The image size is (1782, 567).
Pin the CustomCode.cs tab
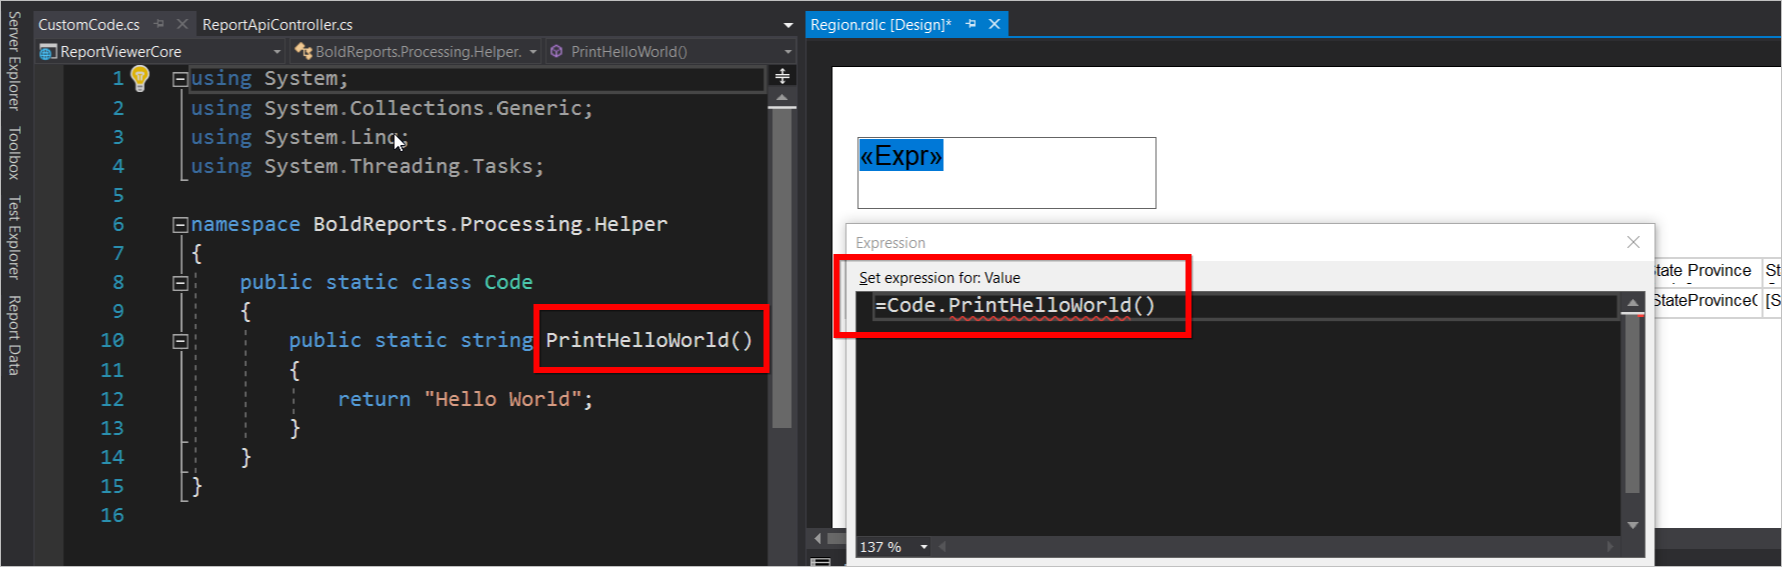[159, 24]
